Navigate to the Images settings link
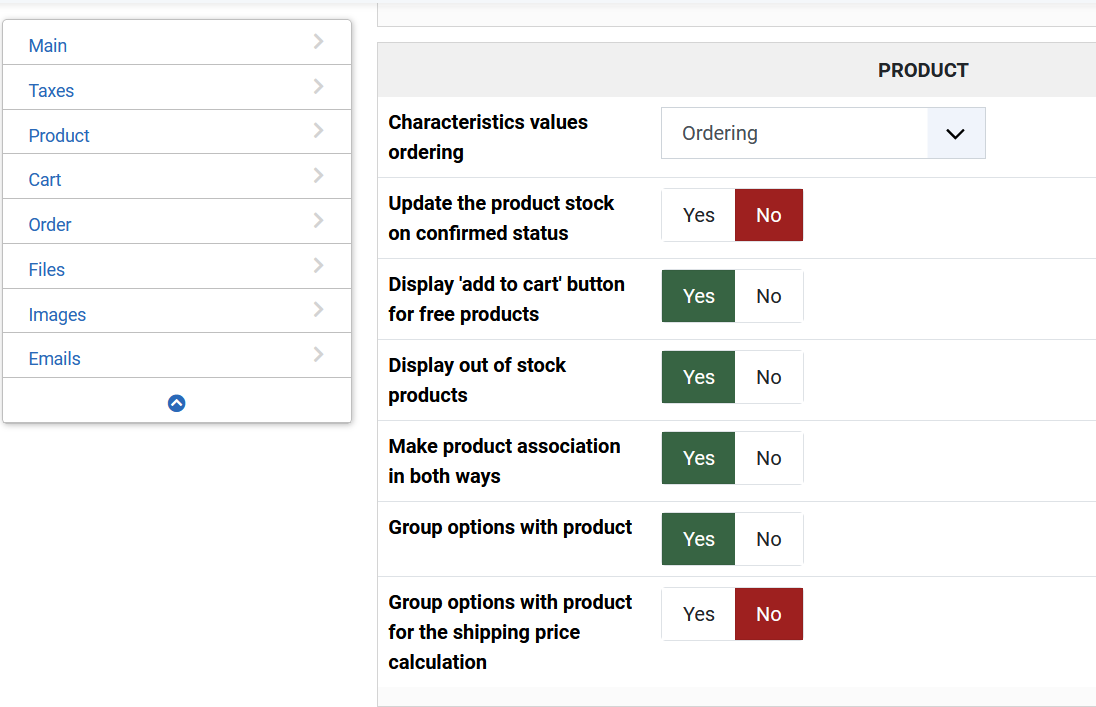The height and width of the screenshot is (707, 1096). (57, 315)
